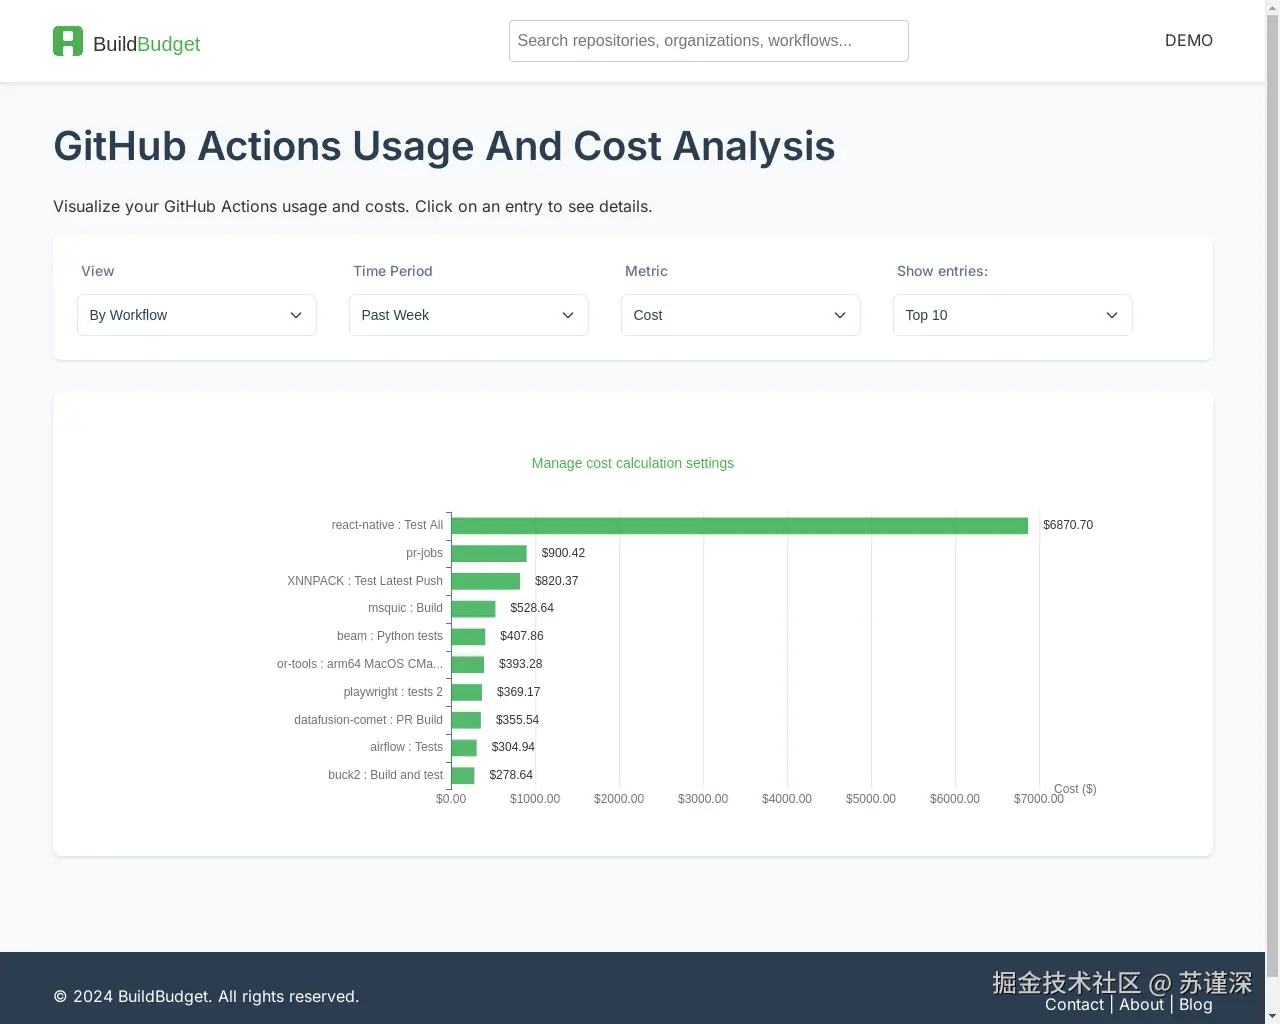Click the pr-jobs cost bar
Viewport: 1280px width, 1024px height.
tap(488, 553)
